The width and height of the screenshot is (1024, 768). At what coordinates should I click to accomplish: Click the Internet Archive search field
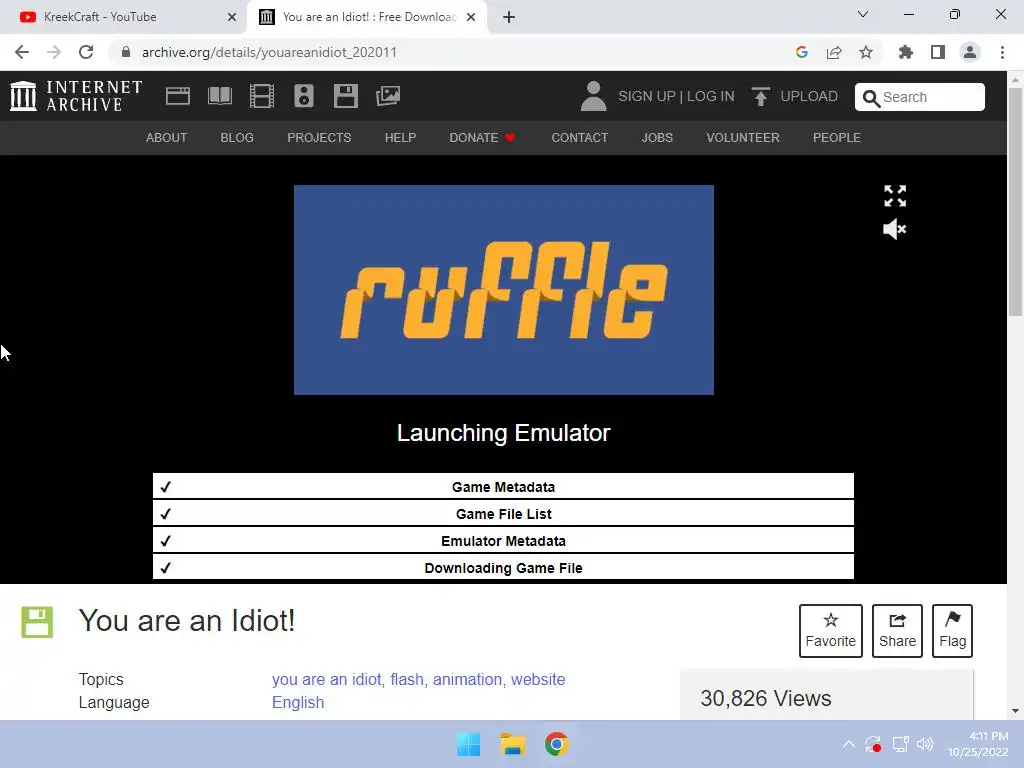(920, 97)
